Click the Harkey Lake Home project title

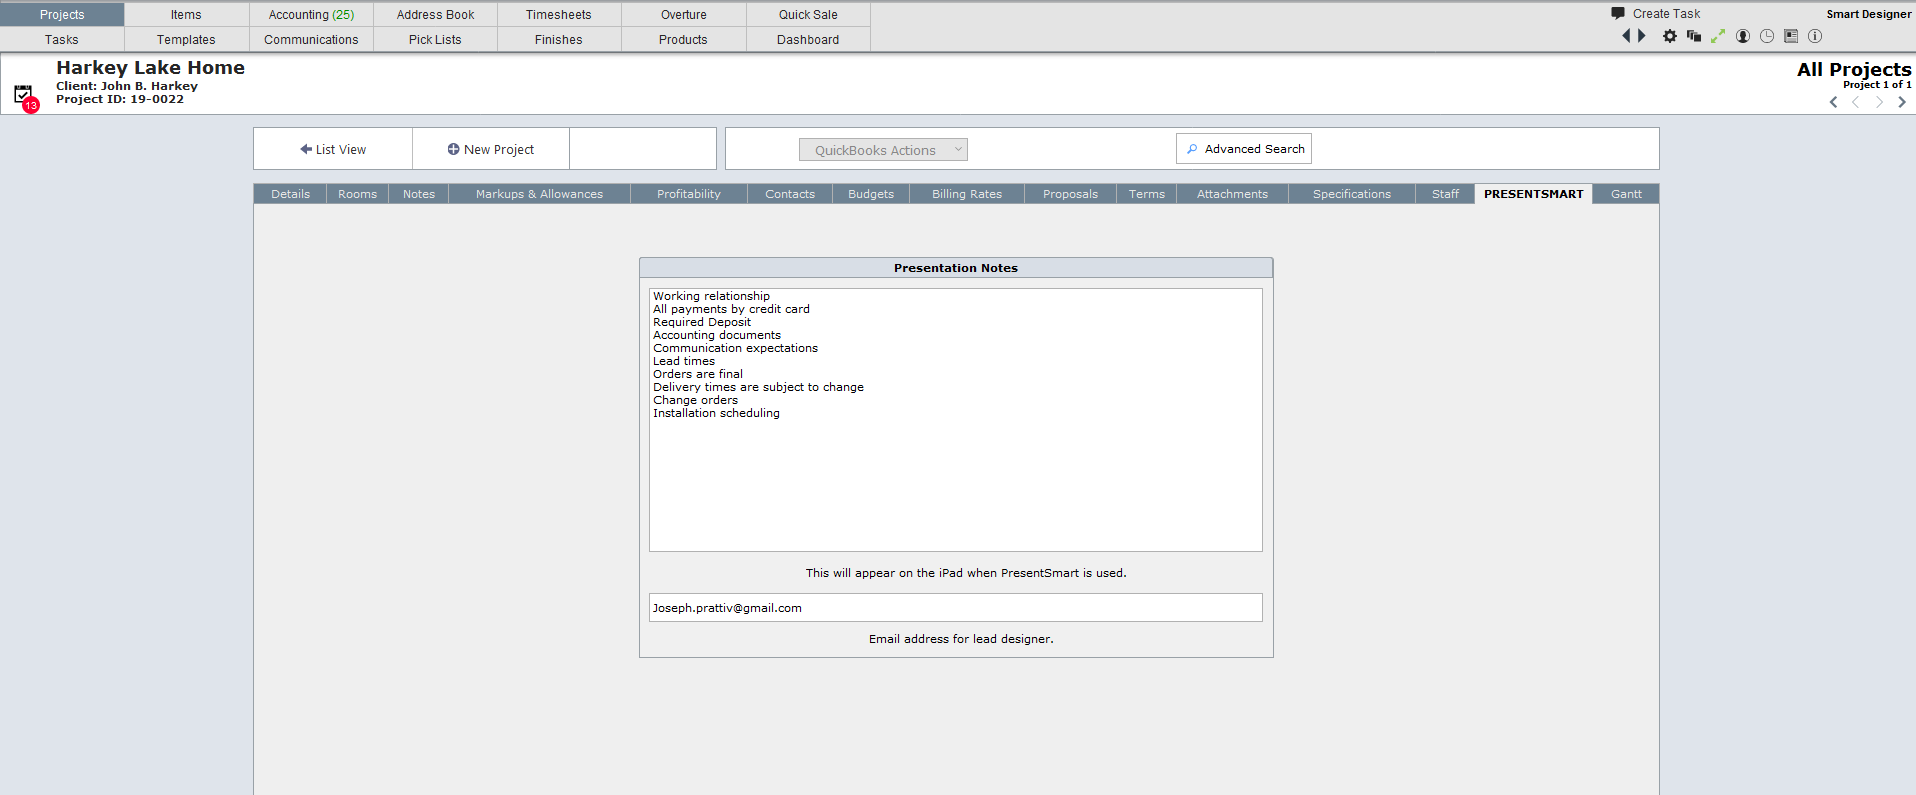[x=150, y=68]
